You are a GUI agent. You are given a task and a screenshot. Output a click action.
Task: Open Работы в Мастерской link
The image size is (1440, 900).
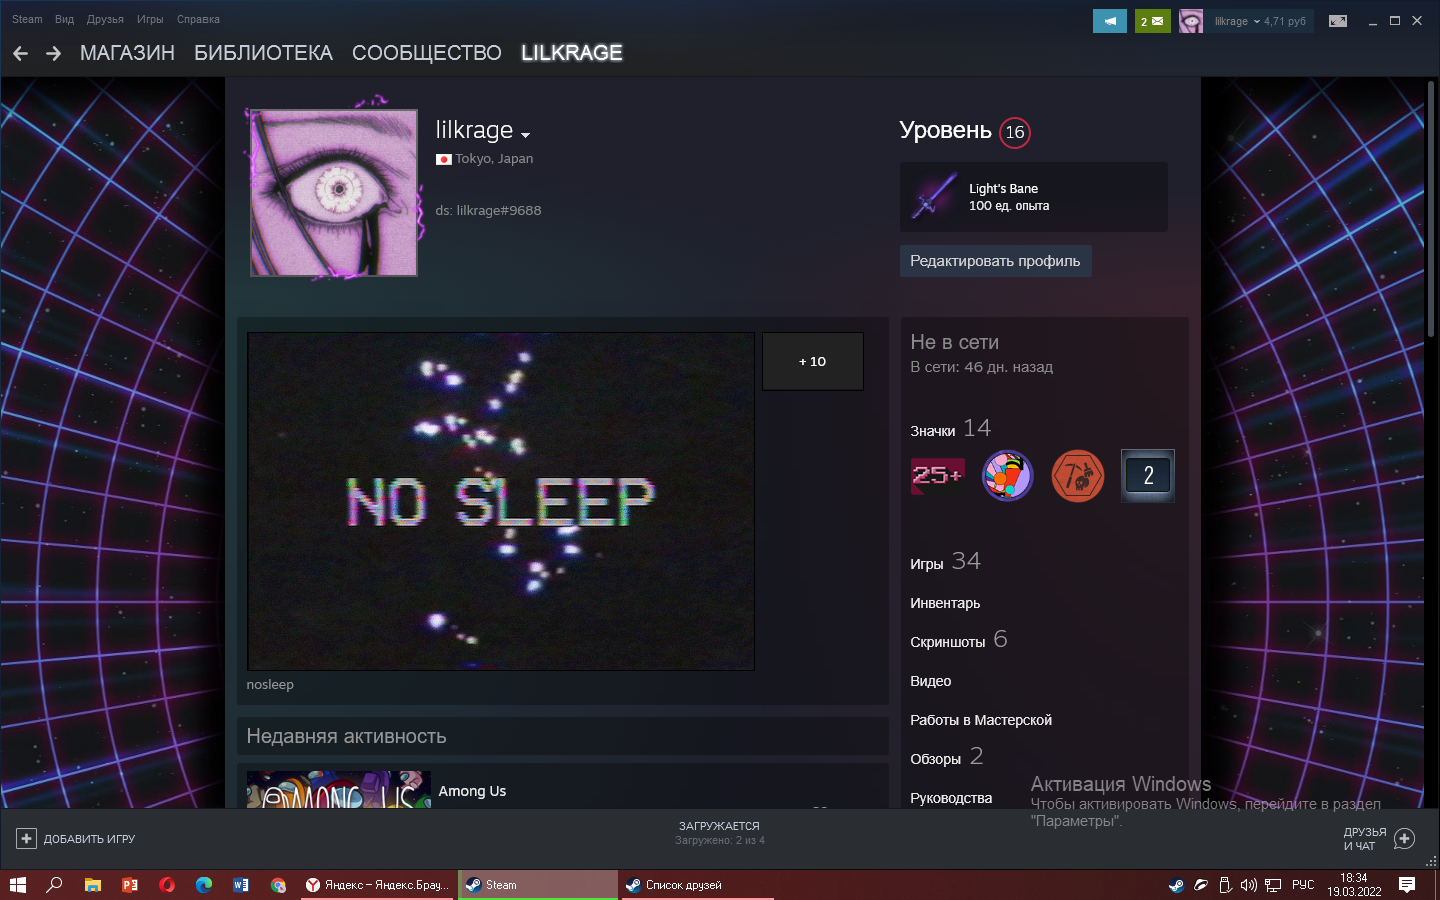[981, 720]
